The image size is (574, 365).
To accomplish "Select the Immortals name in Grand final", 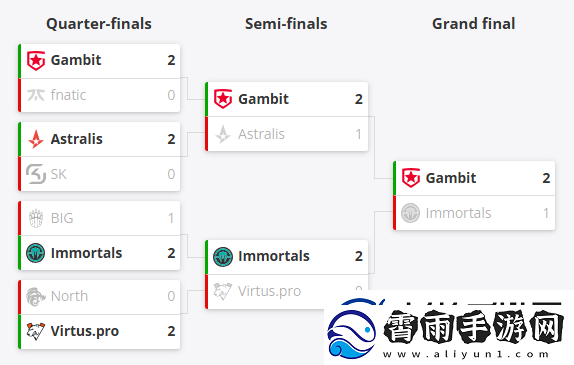I will (458, 213).
